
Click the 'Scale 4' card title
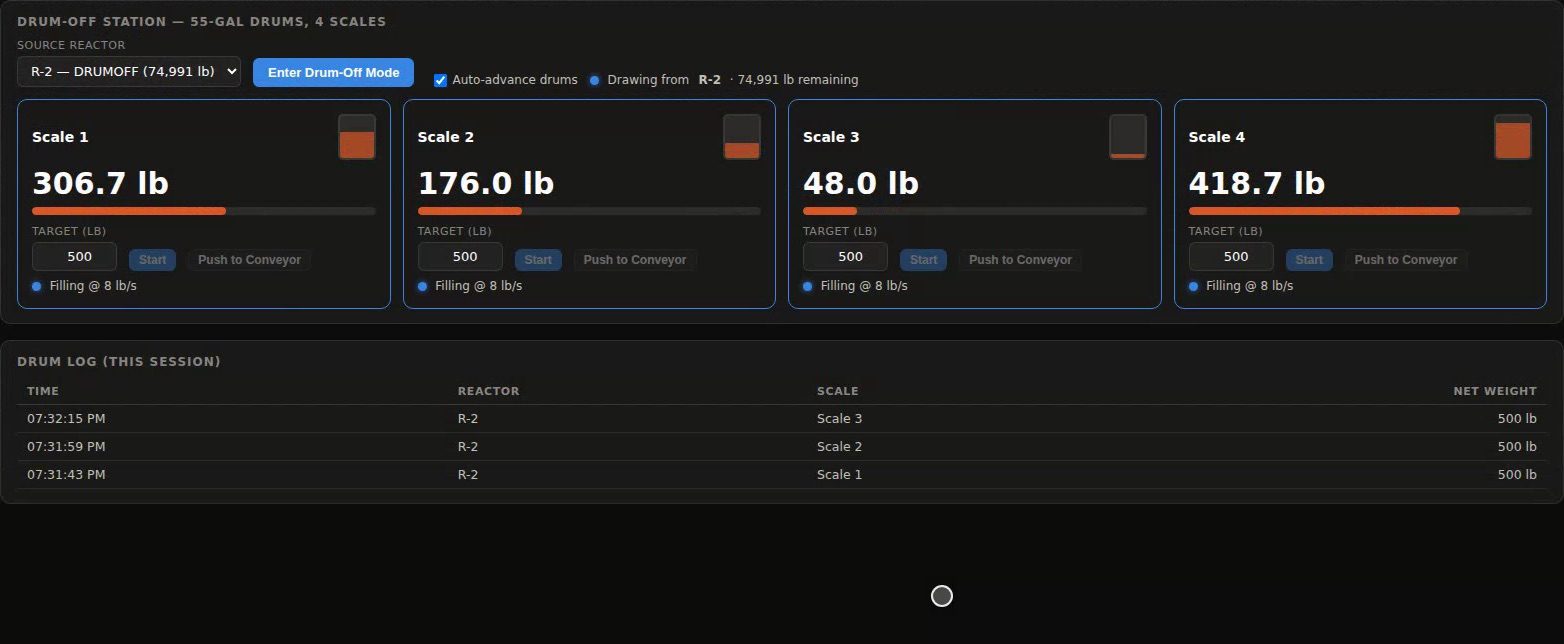[x=1217, y=137]
